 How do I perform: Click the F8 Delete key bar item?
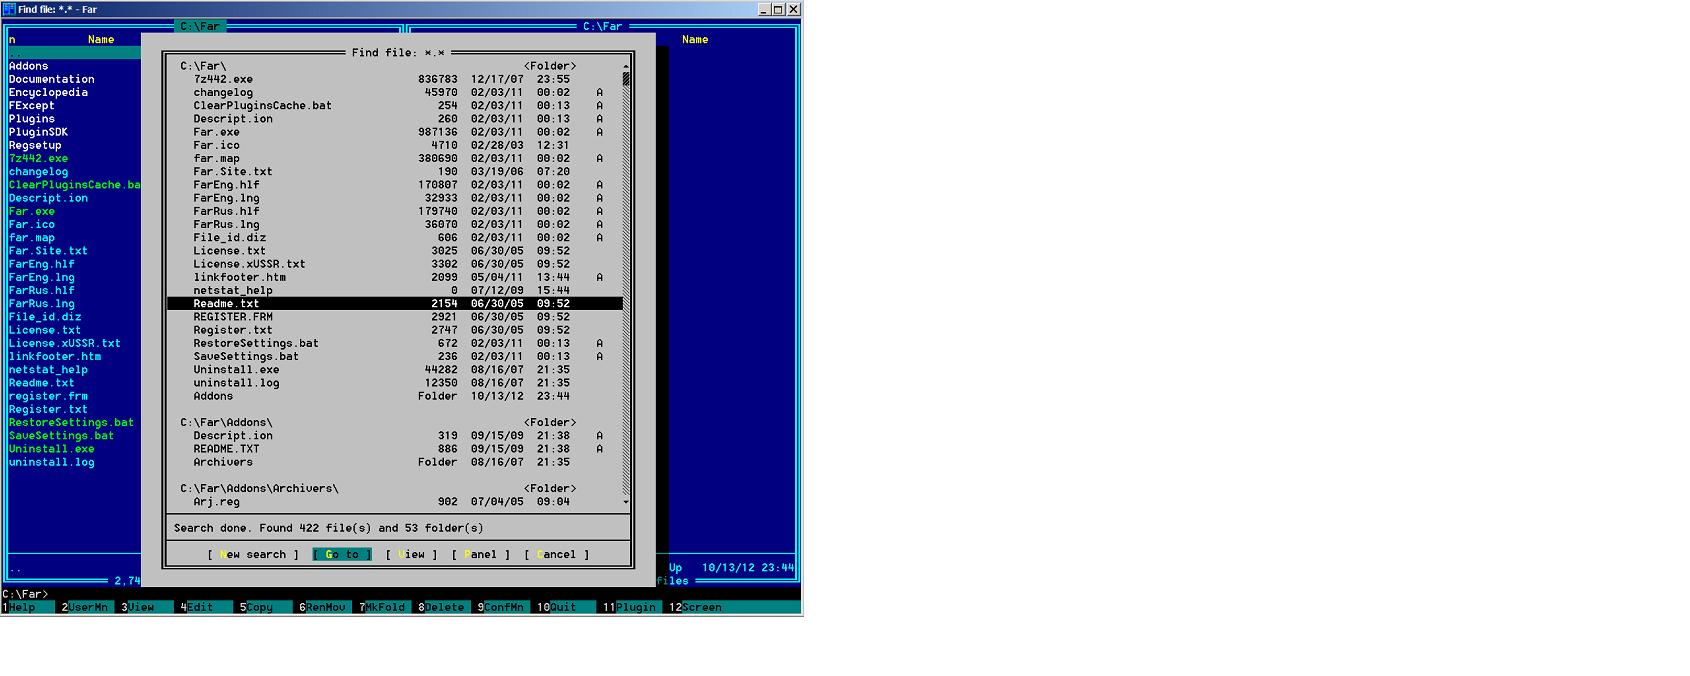444,607
